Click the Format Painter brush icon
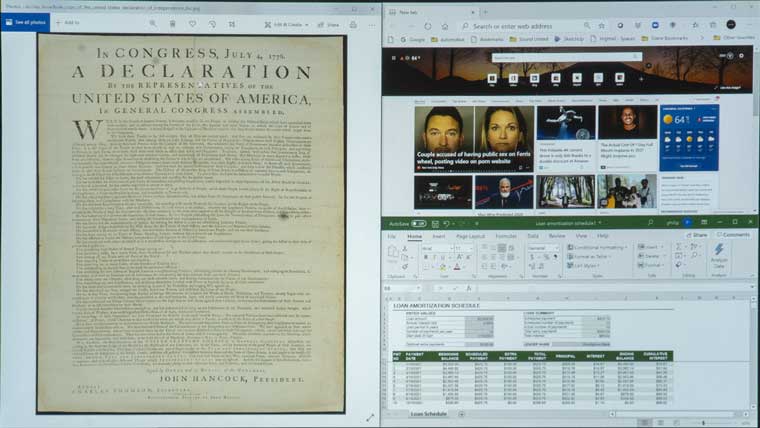 (405, 267)
